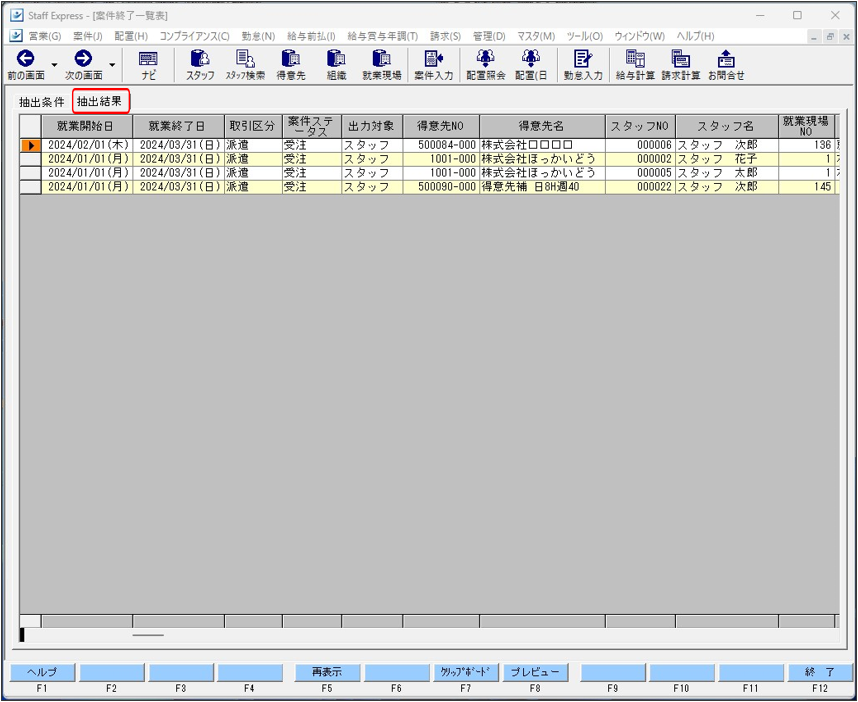Open the マスタ(M) menu
This screenshot has width=858, height=702.
click(x=536, y=36)
